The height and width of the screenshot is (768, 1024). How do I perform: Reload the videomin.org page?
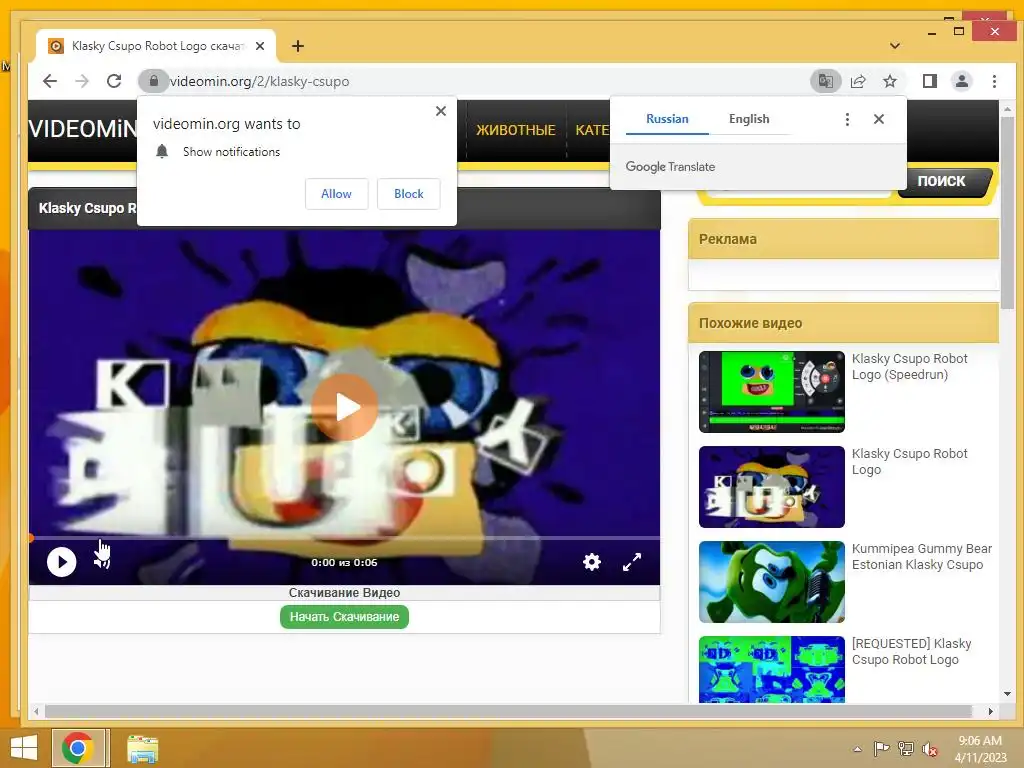[114, 81]
